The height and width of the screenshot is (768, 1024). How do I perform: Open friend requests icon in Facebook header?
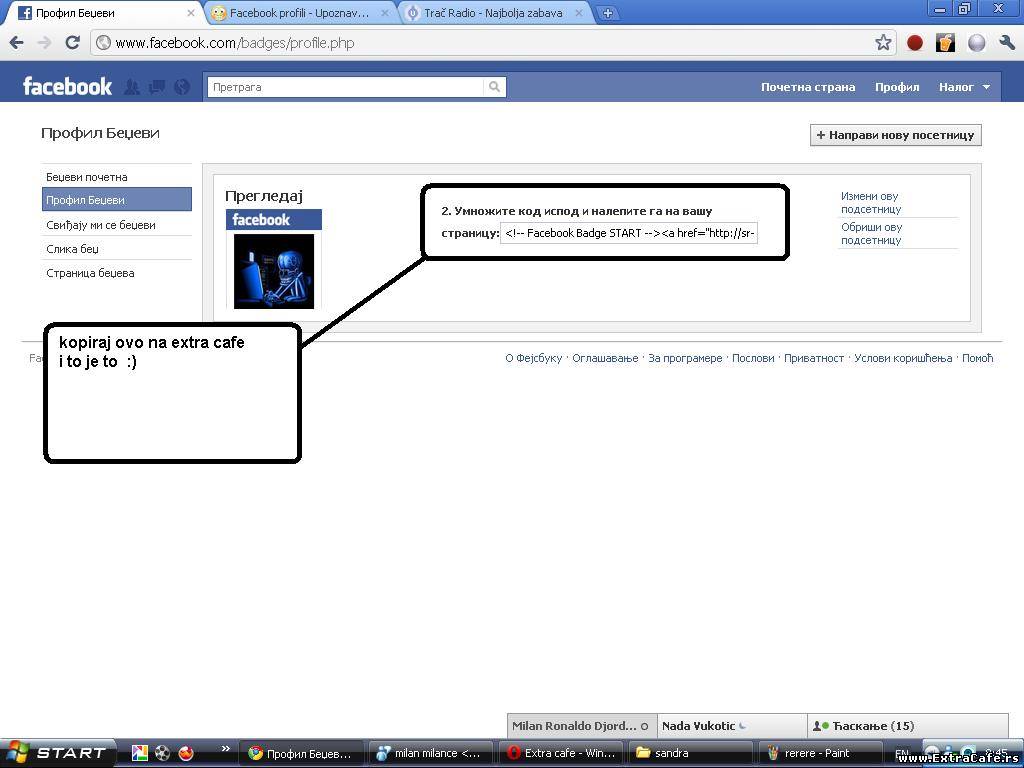132,87
